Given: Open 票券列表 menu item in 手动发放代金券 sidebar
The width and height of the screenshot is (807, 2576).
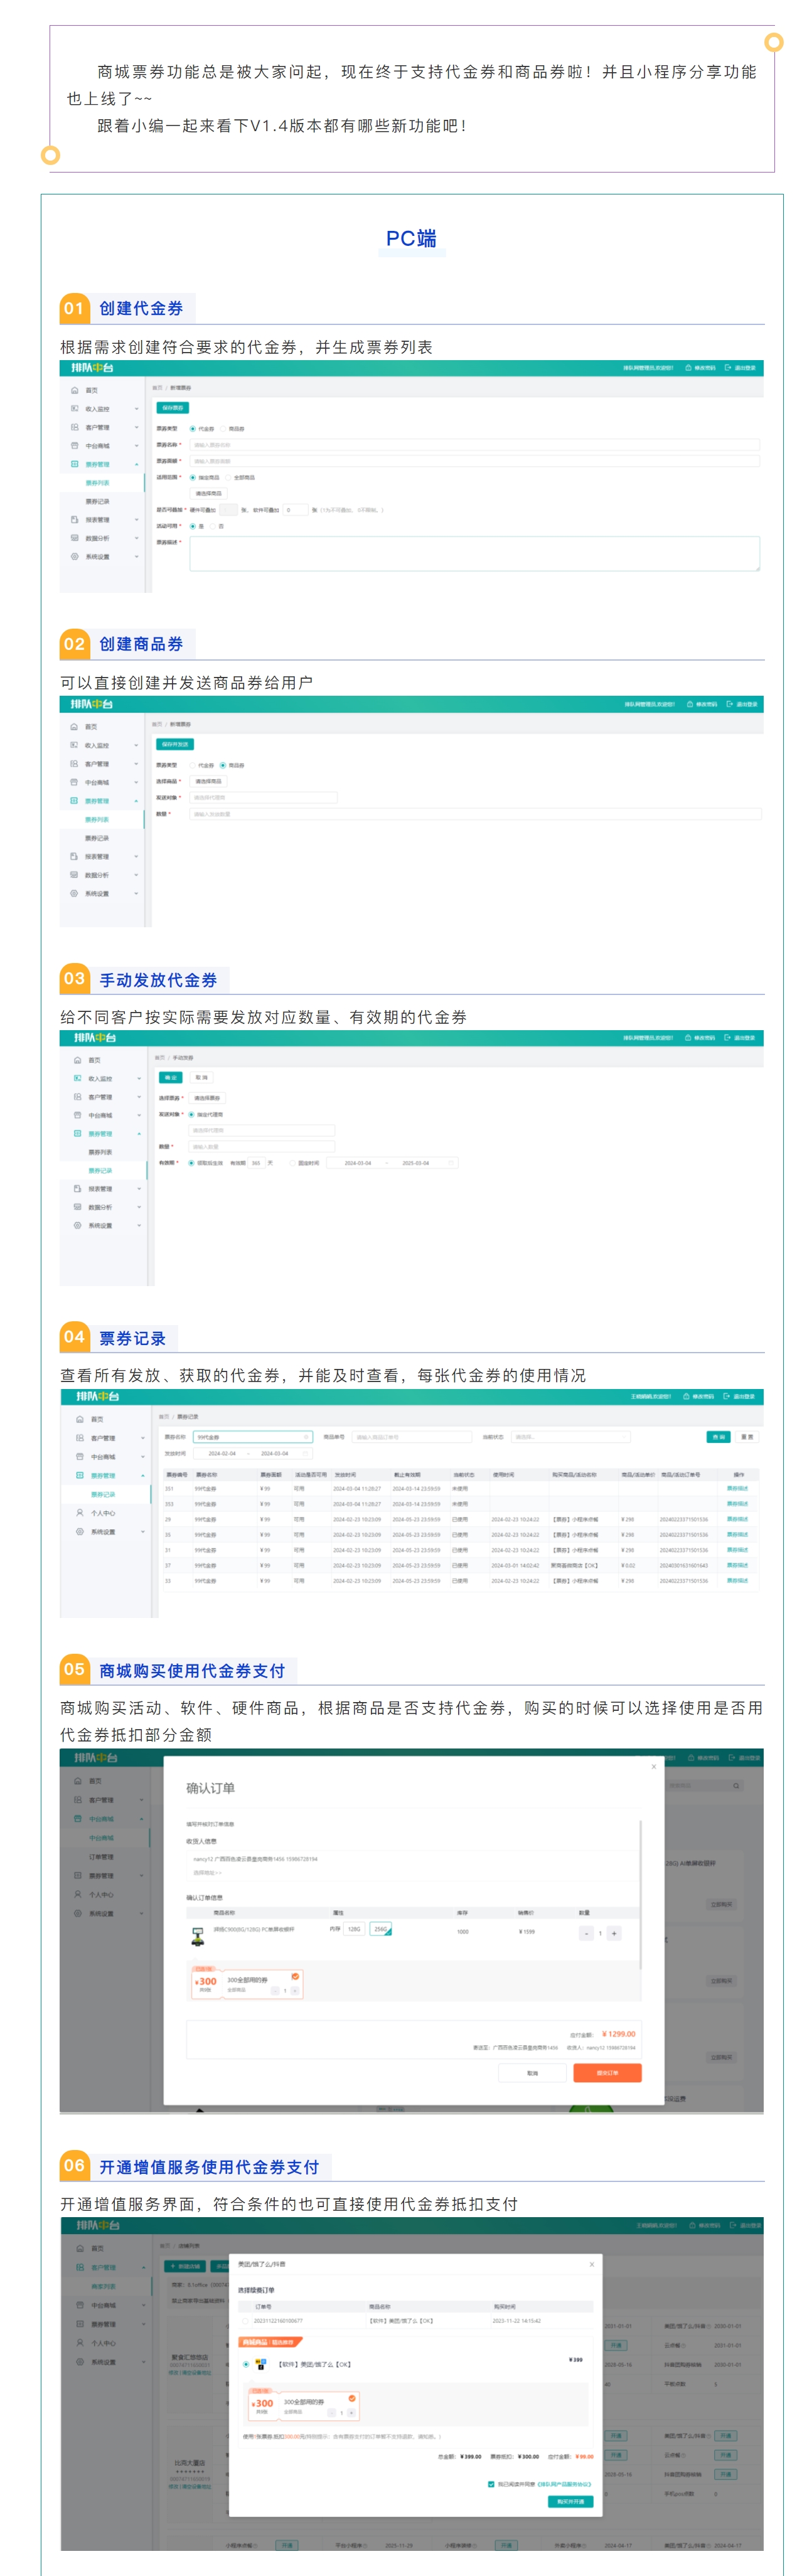Looking at the screenshot, I should tap(101, 1152).
